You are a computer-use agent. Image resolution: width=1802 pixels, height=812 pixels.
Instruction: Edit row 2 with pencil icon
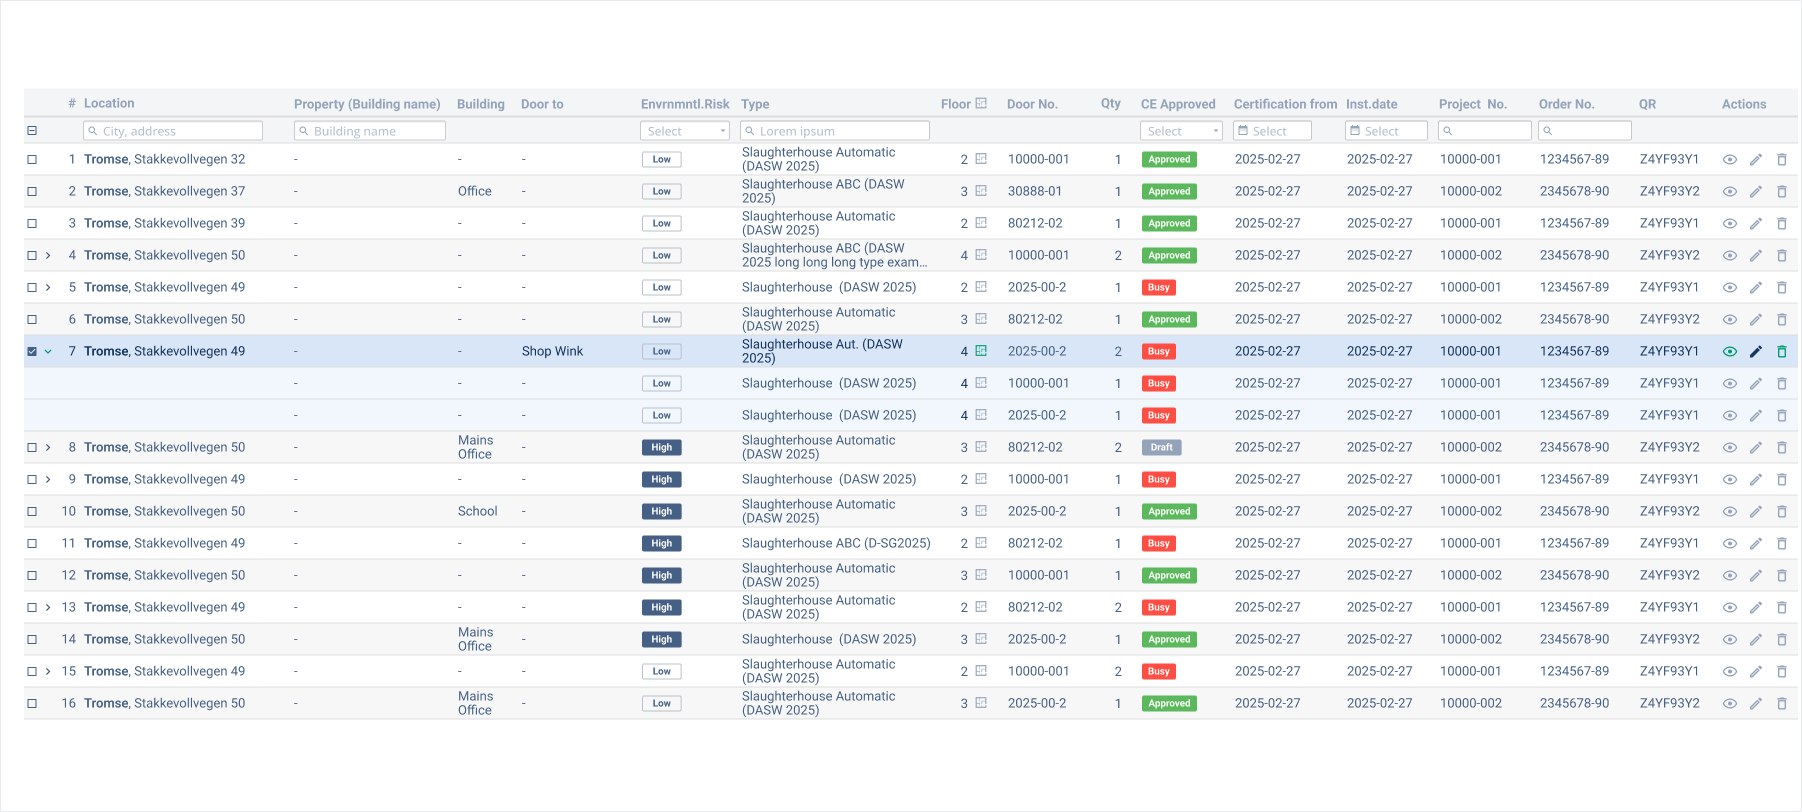[1755, 191]
